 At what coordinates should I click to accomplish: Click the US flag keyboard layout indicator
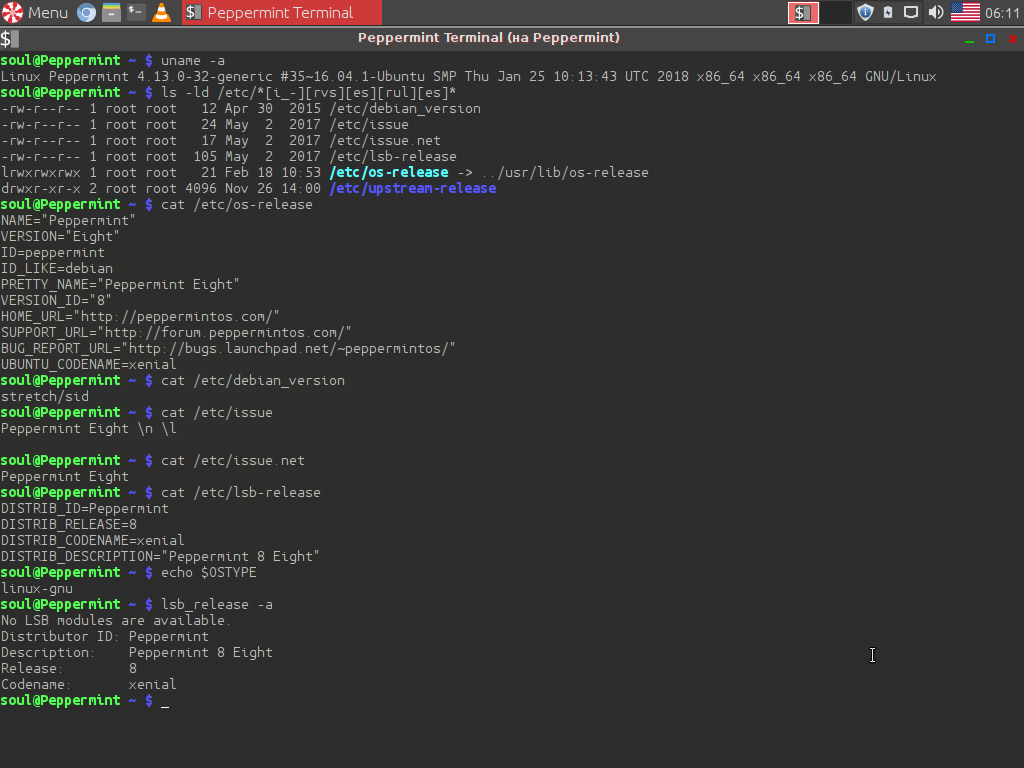point(965,12)
